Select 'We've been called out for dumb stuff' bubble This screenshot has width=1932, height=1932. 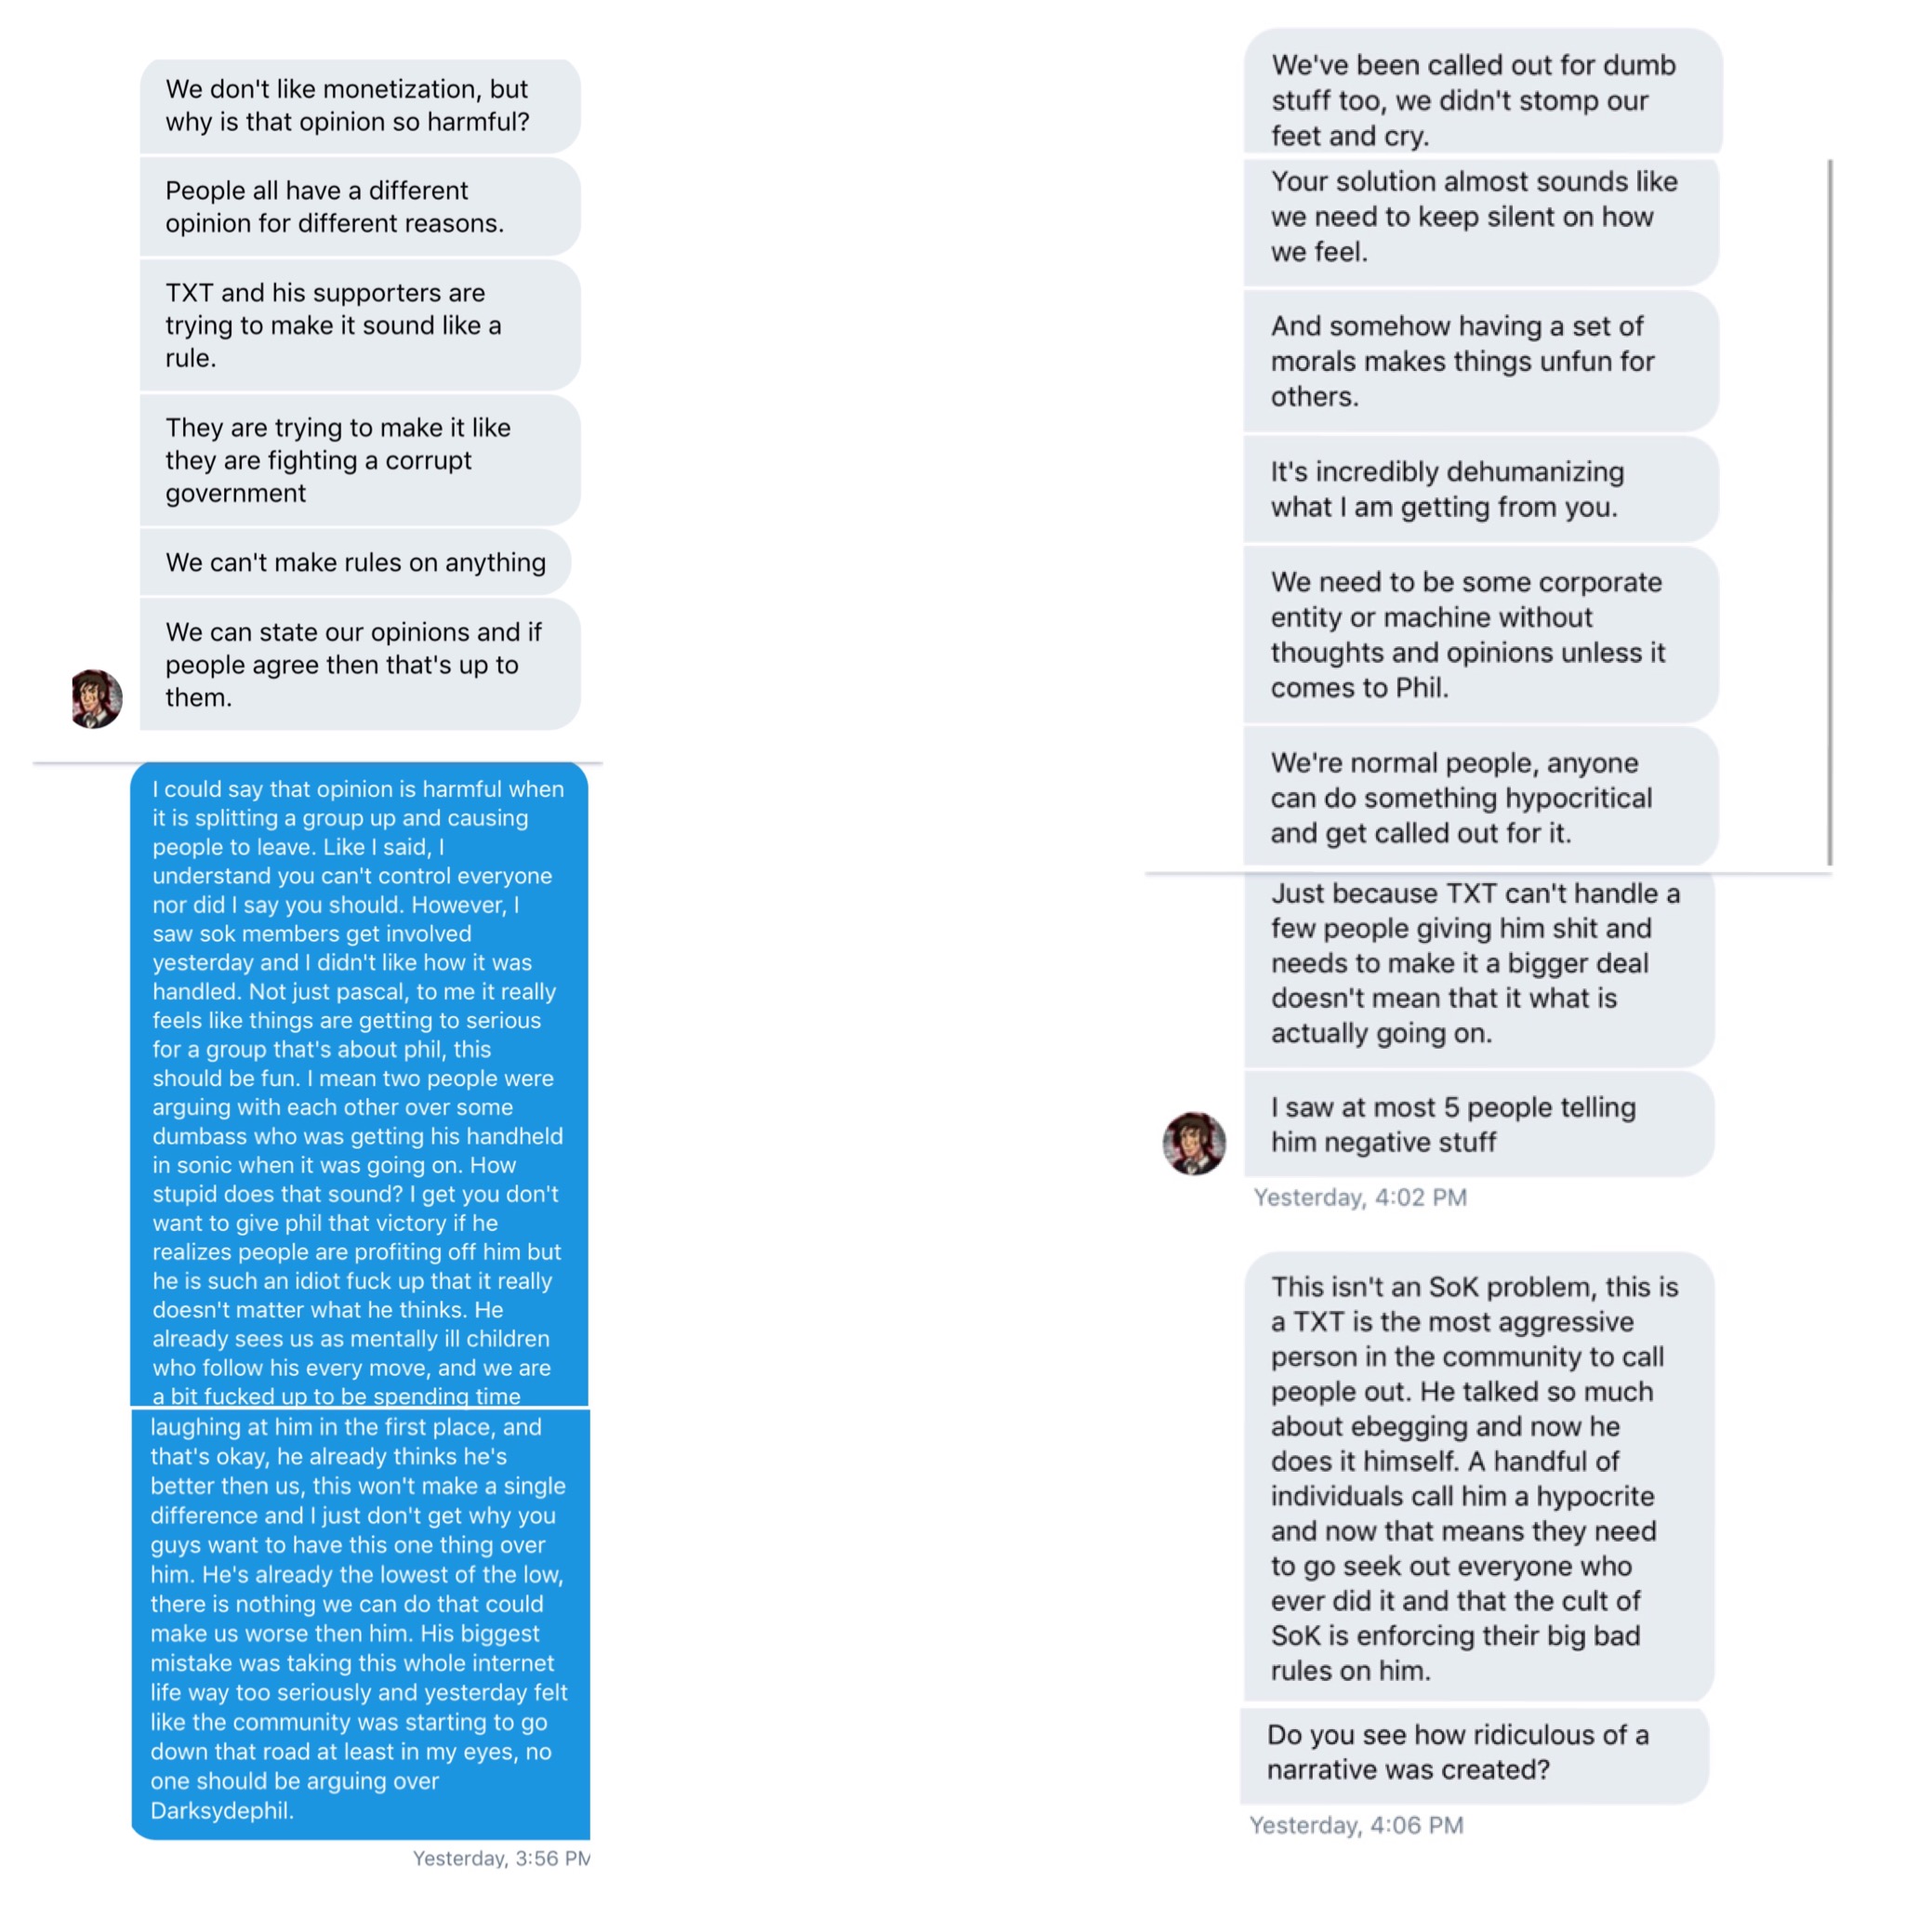pyautogui.click(x=1483, y=91)
